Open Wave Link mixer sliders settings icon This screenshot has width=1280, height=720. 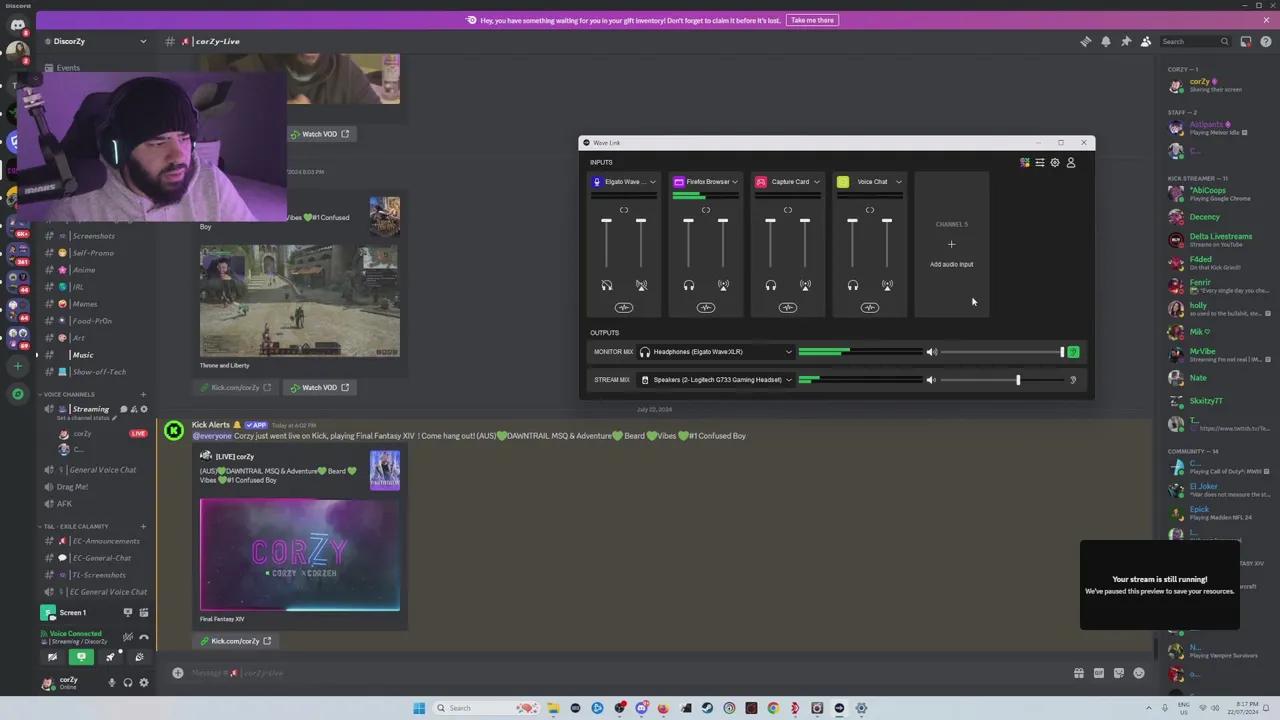(x=1040, y=162)
